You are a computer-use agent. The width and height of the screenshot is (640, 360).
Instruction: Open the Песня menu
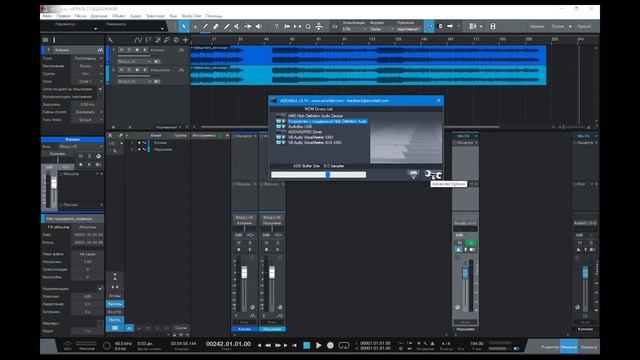(x=80, y=16)
